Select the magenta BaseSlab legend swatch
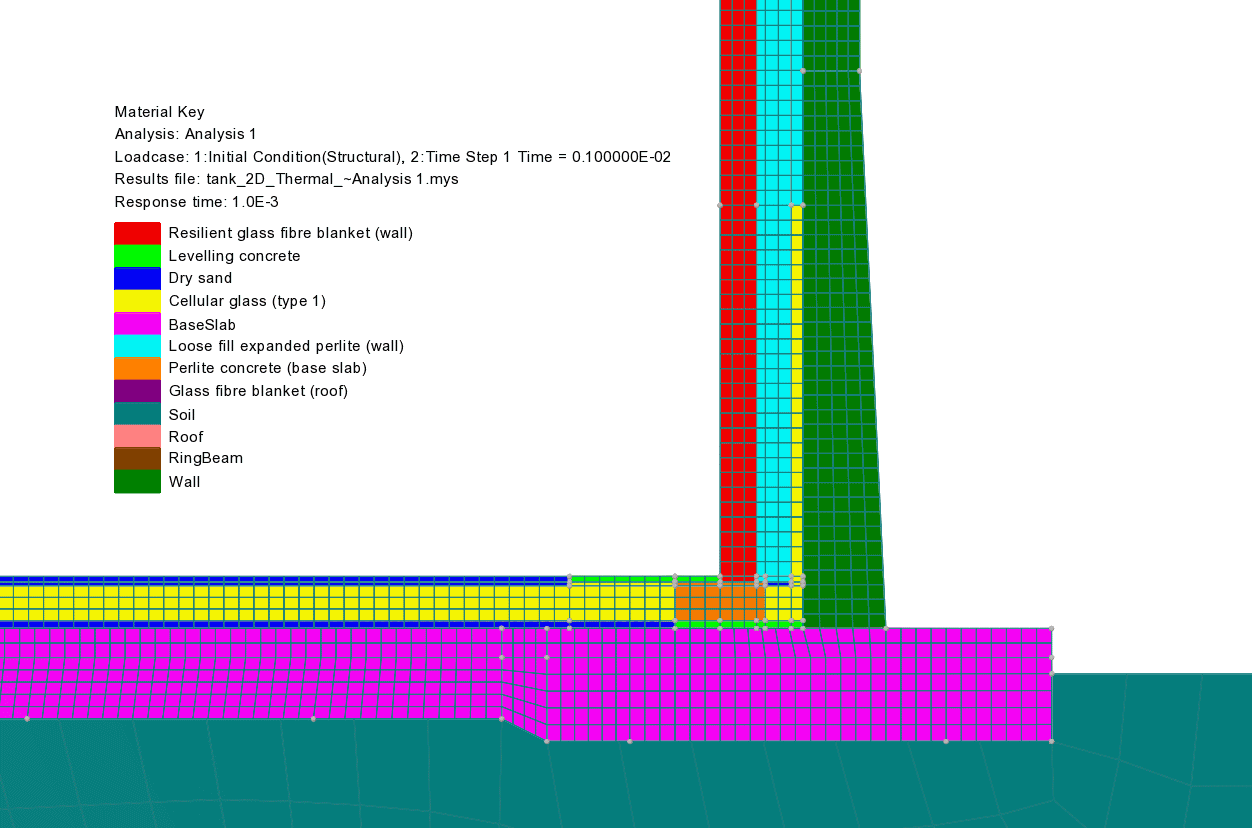The width and height of the screenshot is (1252, 828). click(x=137, y=324)
